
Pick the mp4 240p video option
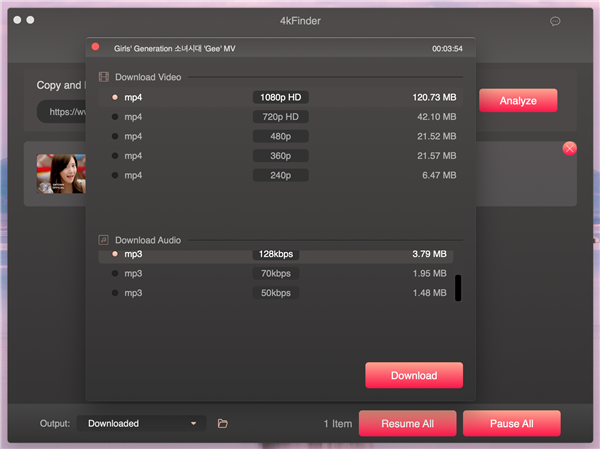115,175
